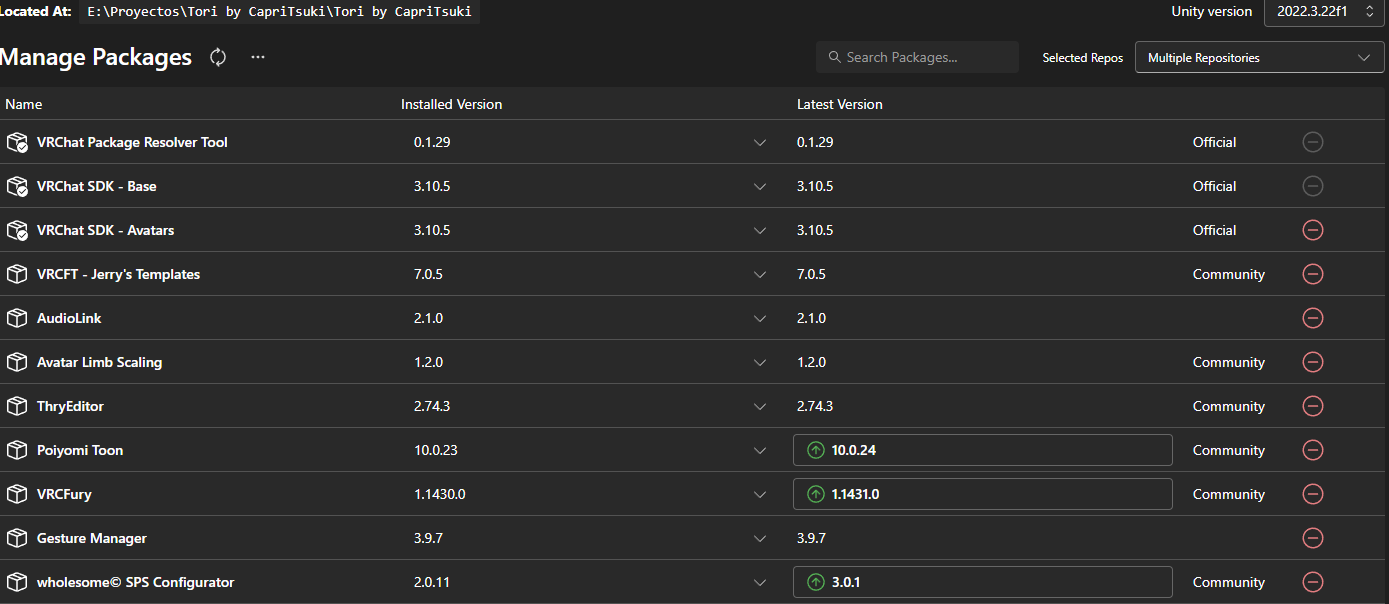This screenshot has height=604, width=1389.
Task: Remove the Poiyomi Toon package
Action: [1313, 450]
